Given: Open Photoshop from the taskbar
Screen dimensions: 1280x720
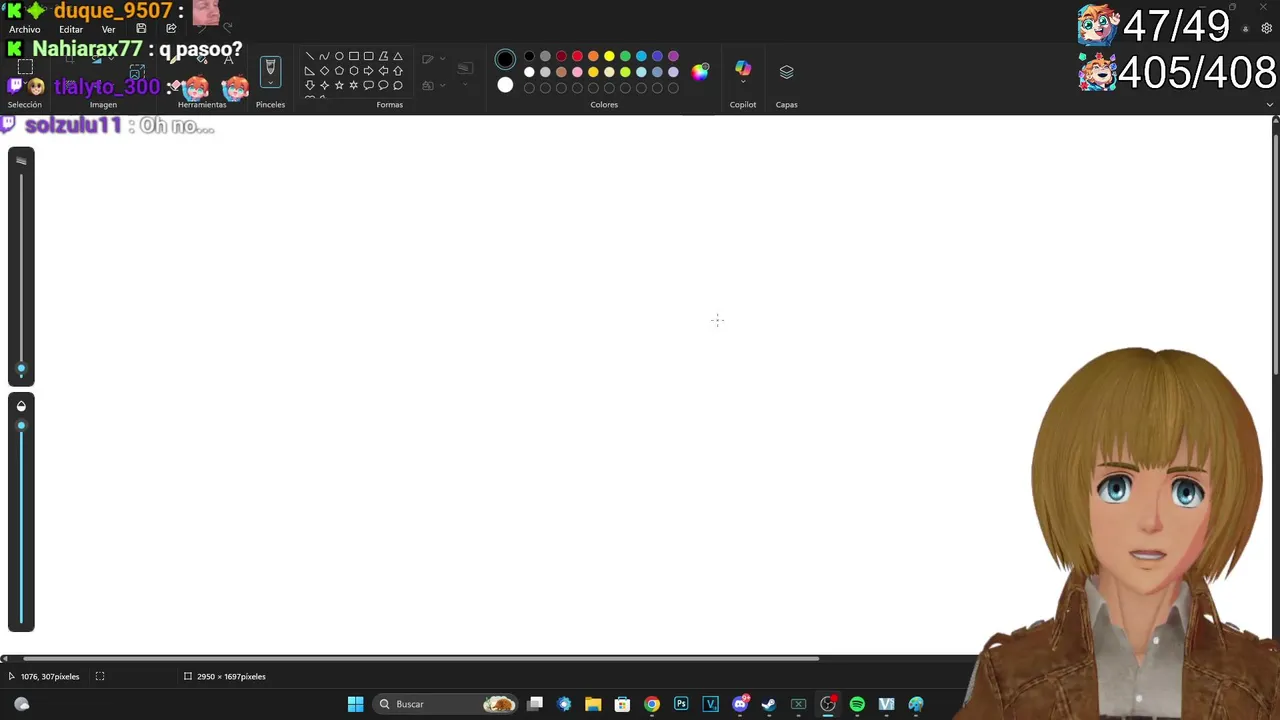Looking at the screenshot, I should tap(681, 704).
